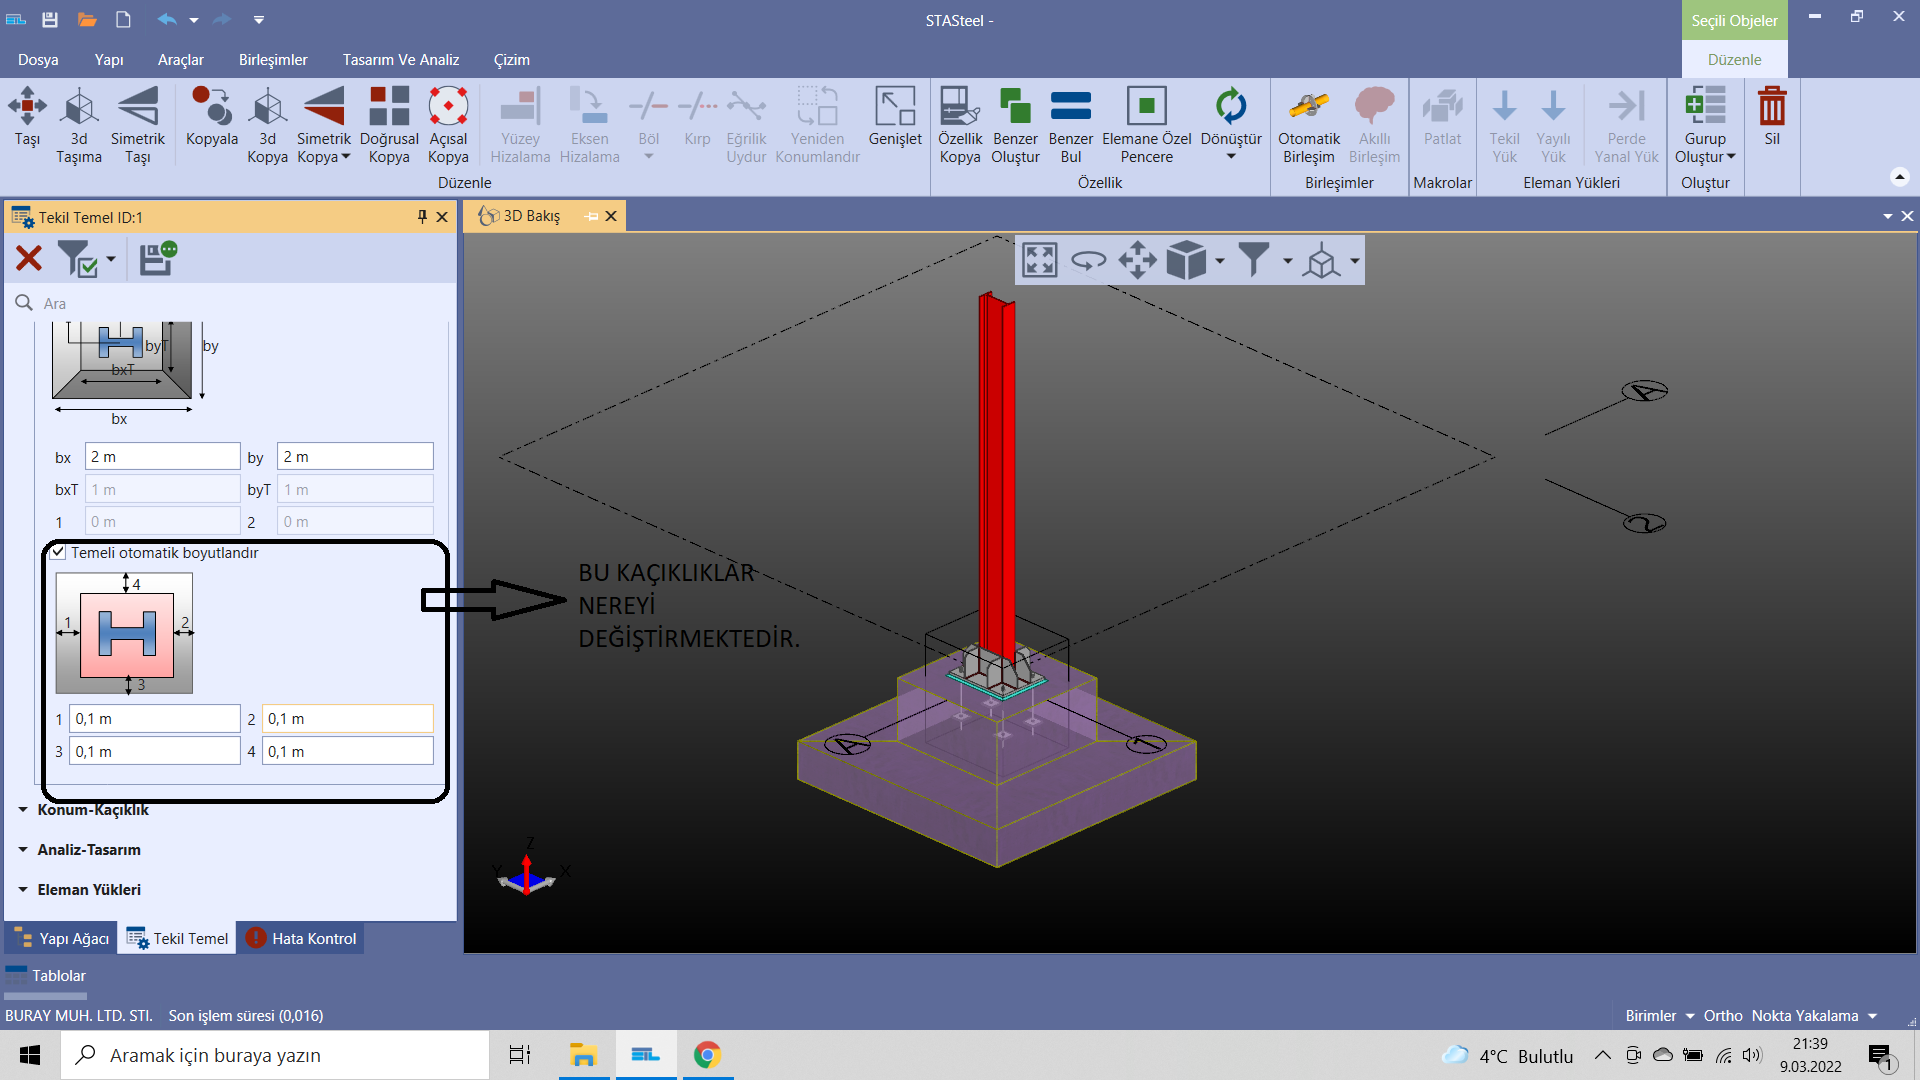Open the Birimler units dropdown
1920x1080 pixels.
[x=1659, y=1015]
